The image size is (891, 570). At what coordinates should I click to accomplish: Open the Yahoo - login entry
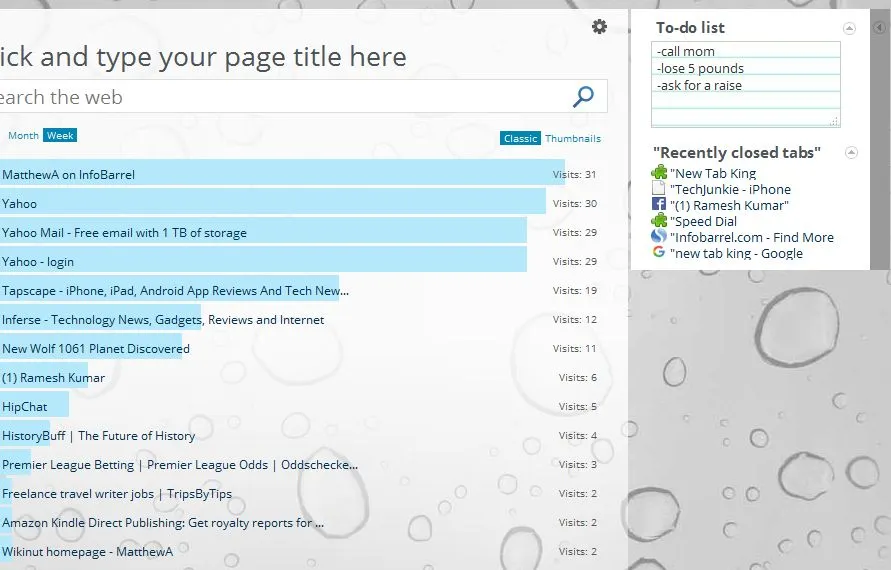[38, 261]
